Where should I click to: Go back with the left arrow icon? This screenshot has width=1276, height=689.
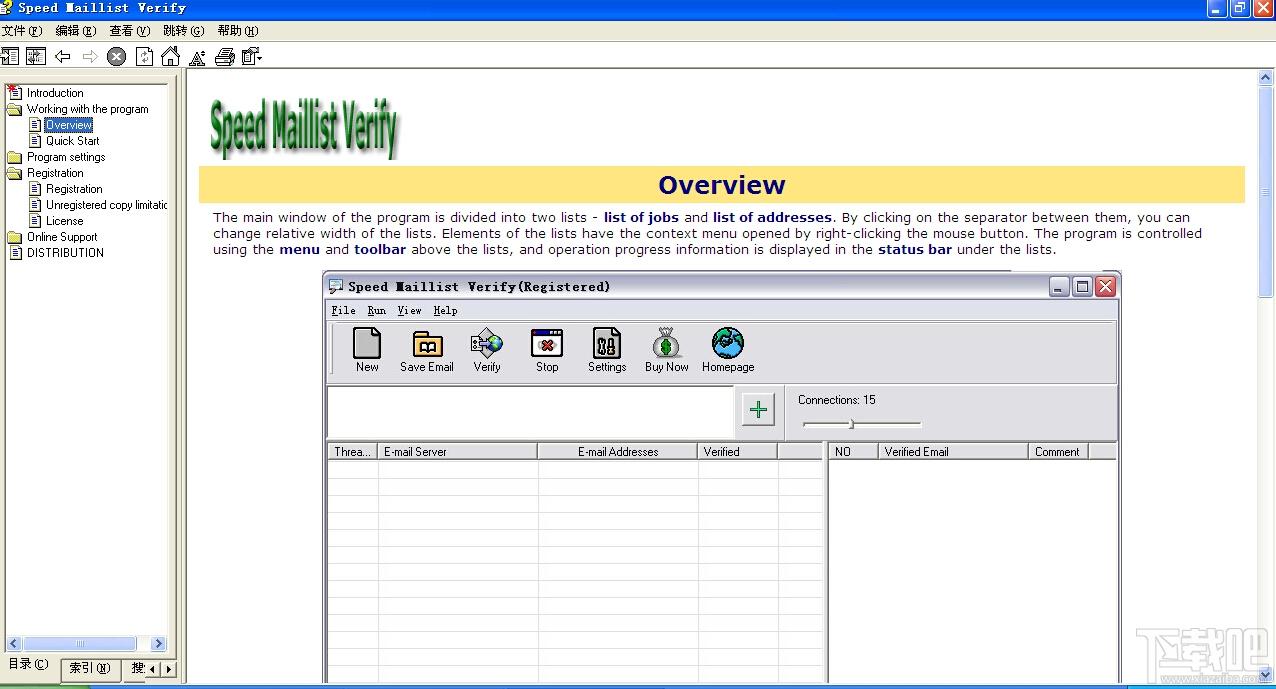tap(63, 56)
